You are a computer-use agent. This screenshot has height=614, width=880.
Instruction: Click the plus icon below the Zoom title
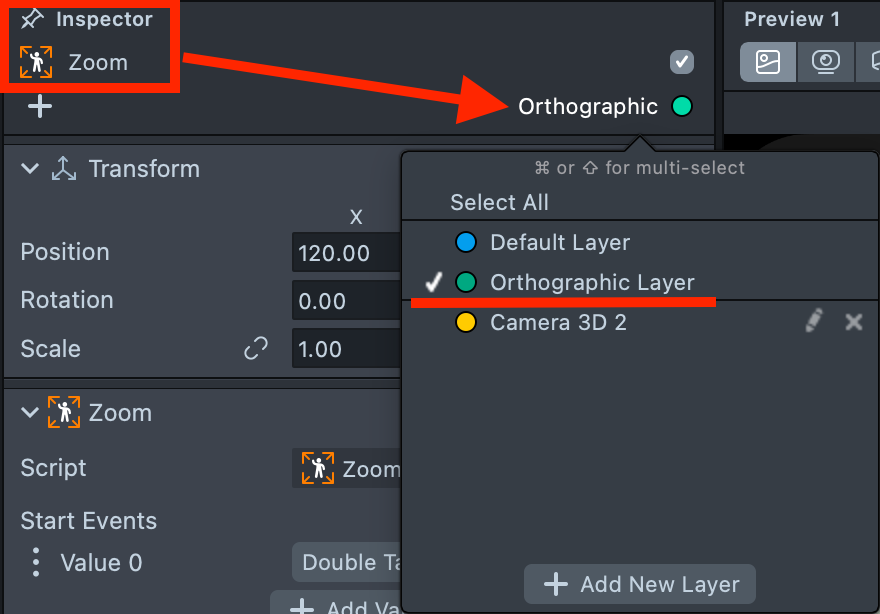[40, 106]
